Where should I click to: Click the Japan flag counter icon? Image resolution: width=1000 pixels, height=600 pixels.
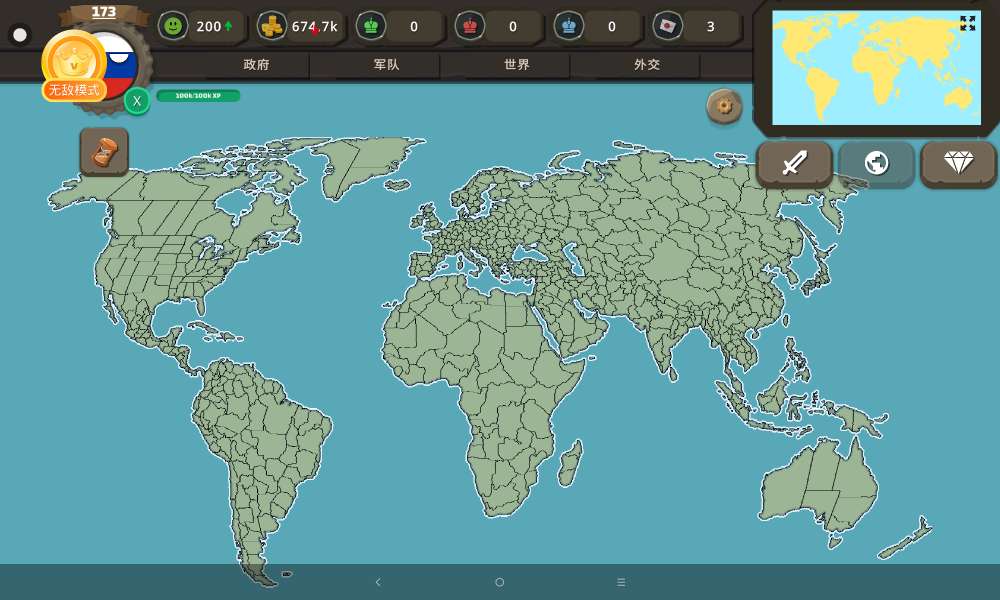click(668, 26)
